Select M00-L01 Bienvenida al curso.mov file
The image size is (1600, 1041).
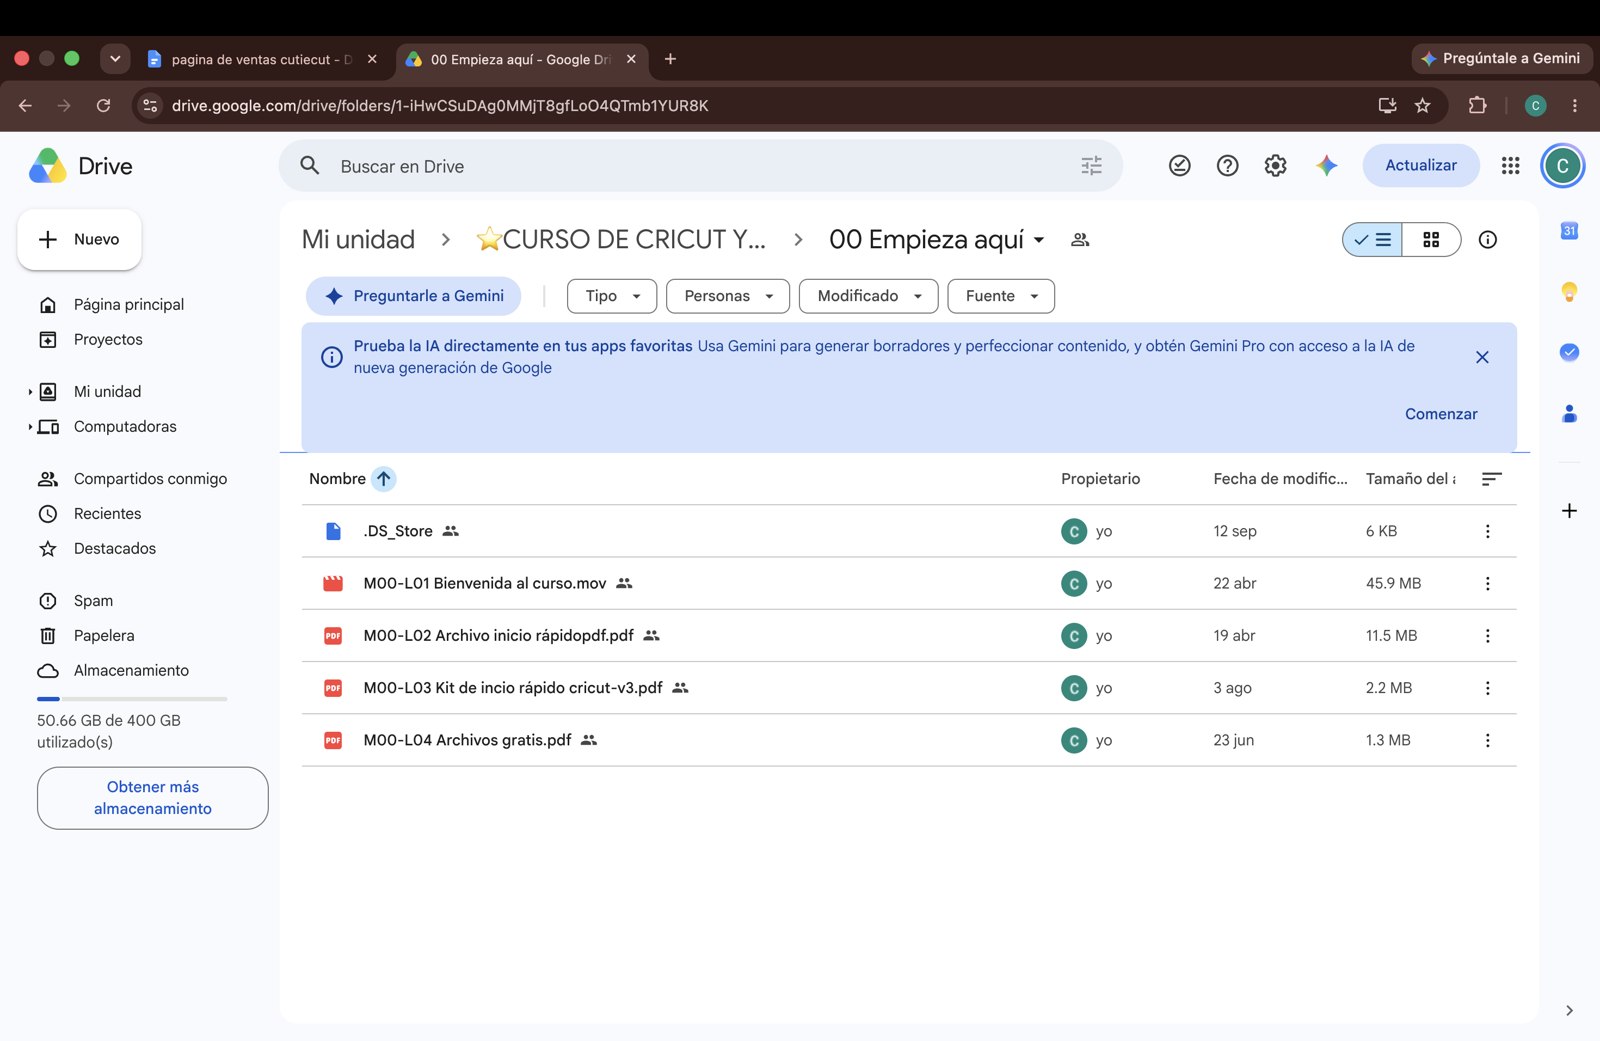(909, 583)
